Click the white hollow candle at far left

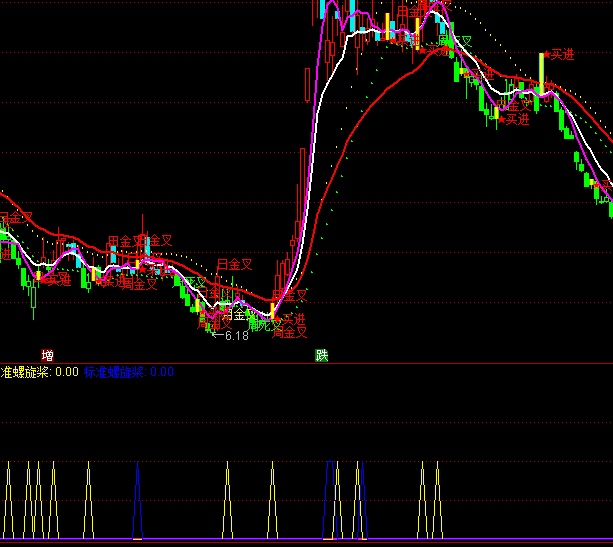click(x=33, y=296)
